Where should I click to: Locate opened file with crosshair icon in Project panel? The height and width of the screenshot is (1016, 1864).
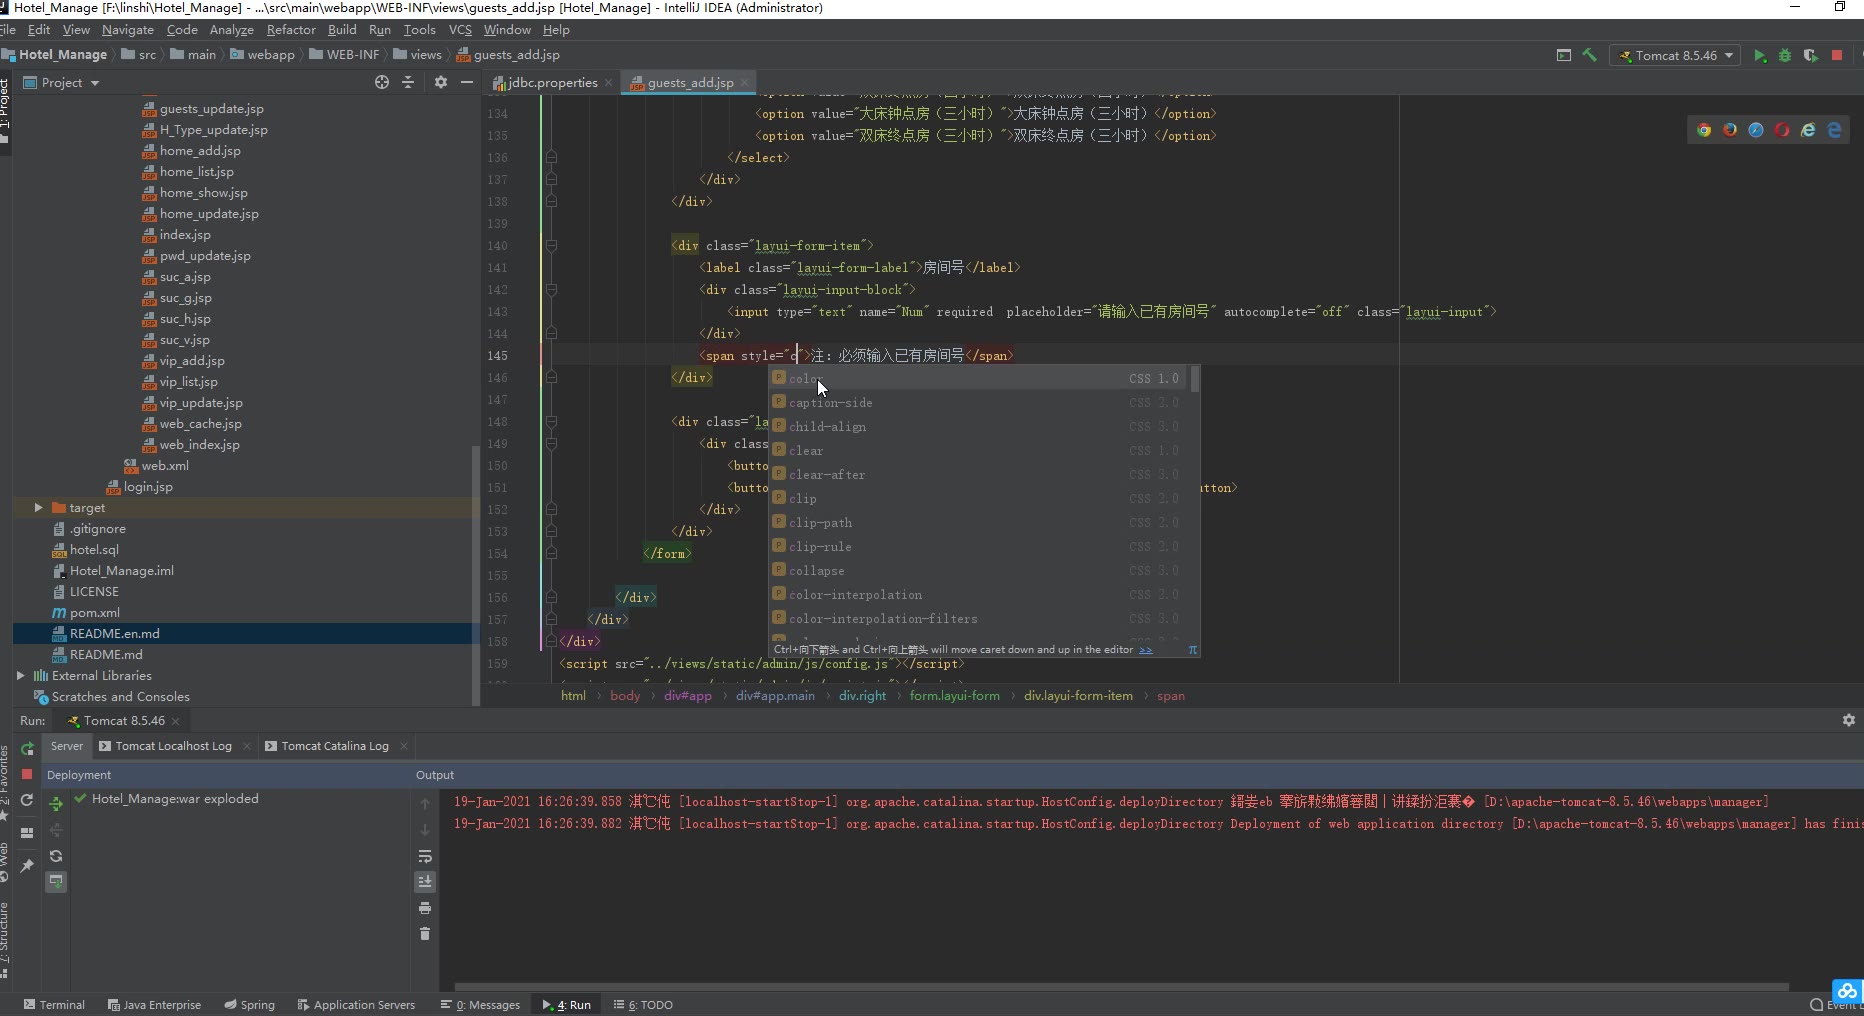point(382,83)
